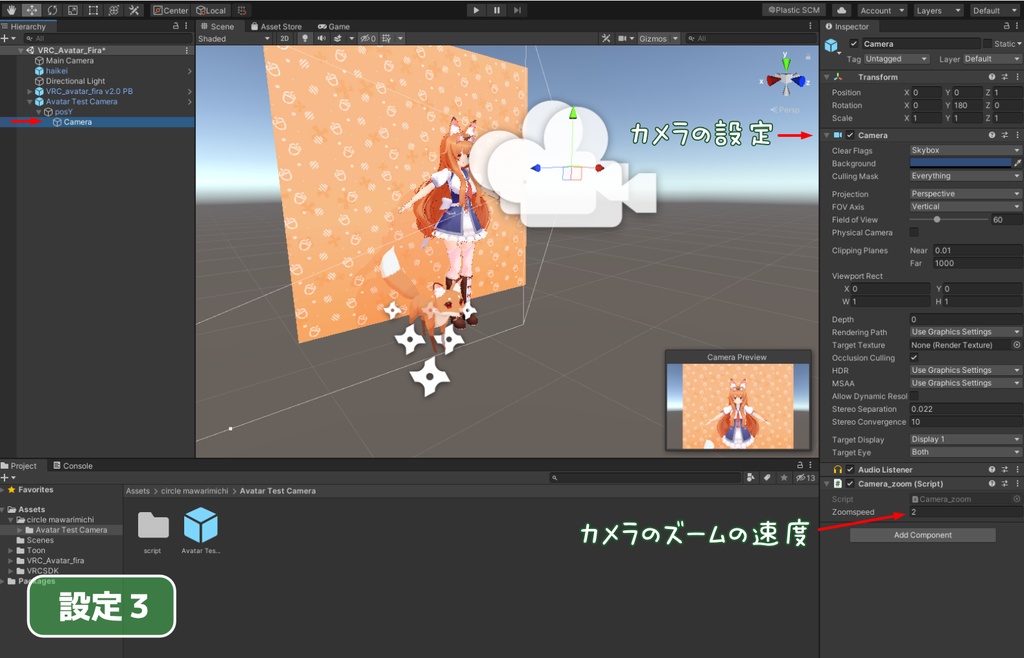The width and height of the screenshot is (1024, 658).
Task: Select the Rect transform tool
Action: tap(93, 10)
